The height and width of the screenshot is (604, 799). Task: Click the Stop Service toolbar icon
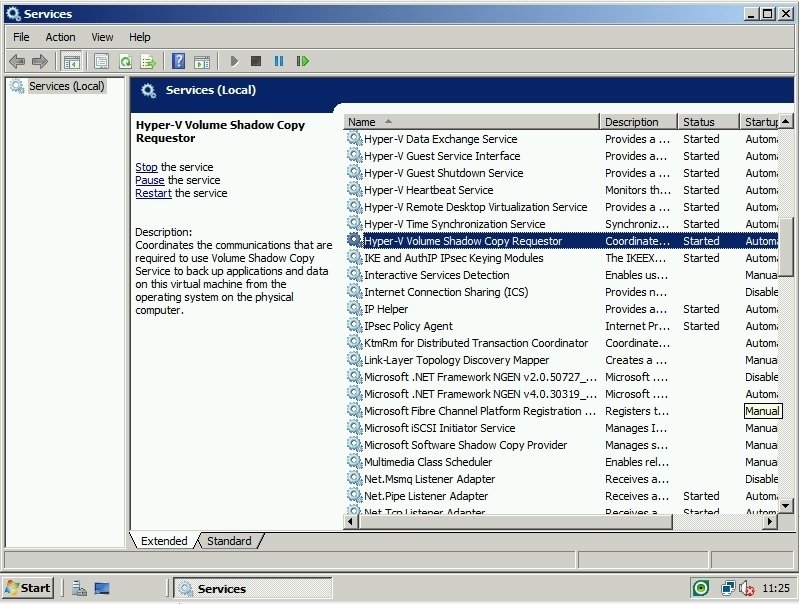[256, 61]
